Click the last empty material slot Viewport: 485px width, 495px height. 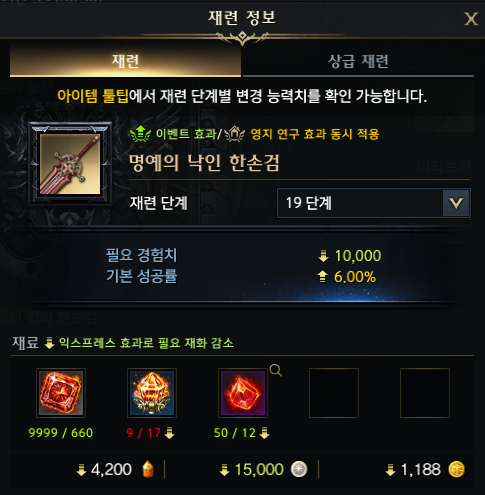[x=425, y=393]
